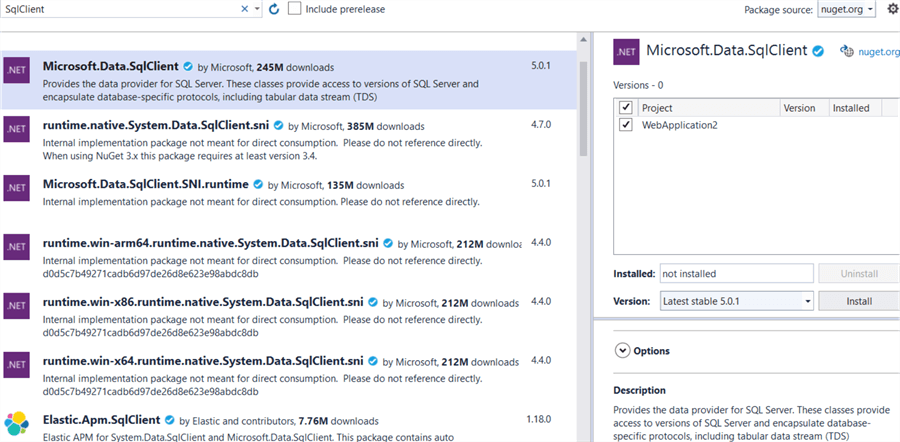This screenshot has width=900, height=442.
Task: Click .NET icon of Microsoft.Data.SqlClient.SNI.runtime package
Action: pyautogui.click(x=16, y=188)
